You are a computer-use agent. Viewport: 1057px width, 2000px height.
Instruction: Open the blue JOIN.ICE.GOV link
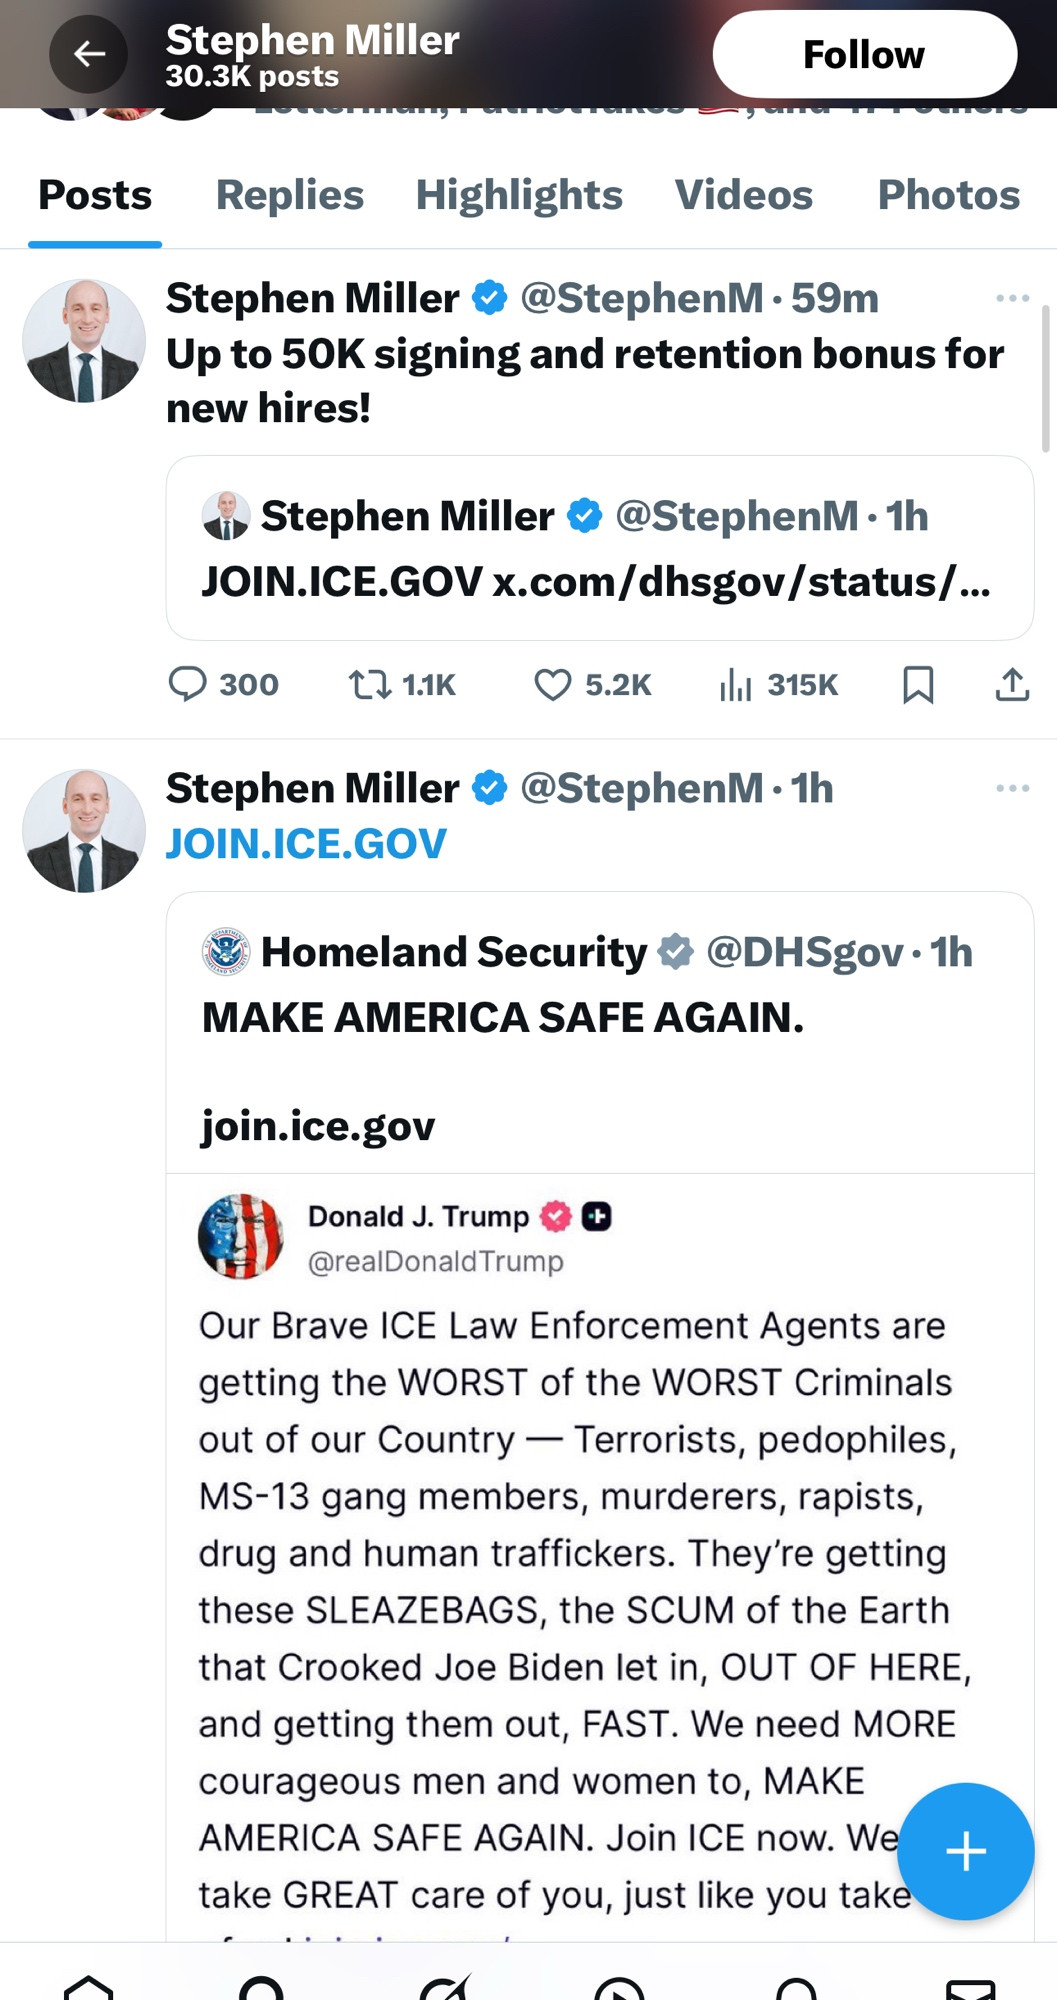[306, 843]
